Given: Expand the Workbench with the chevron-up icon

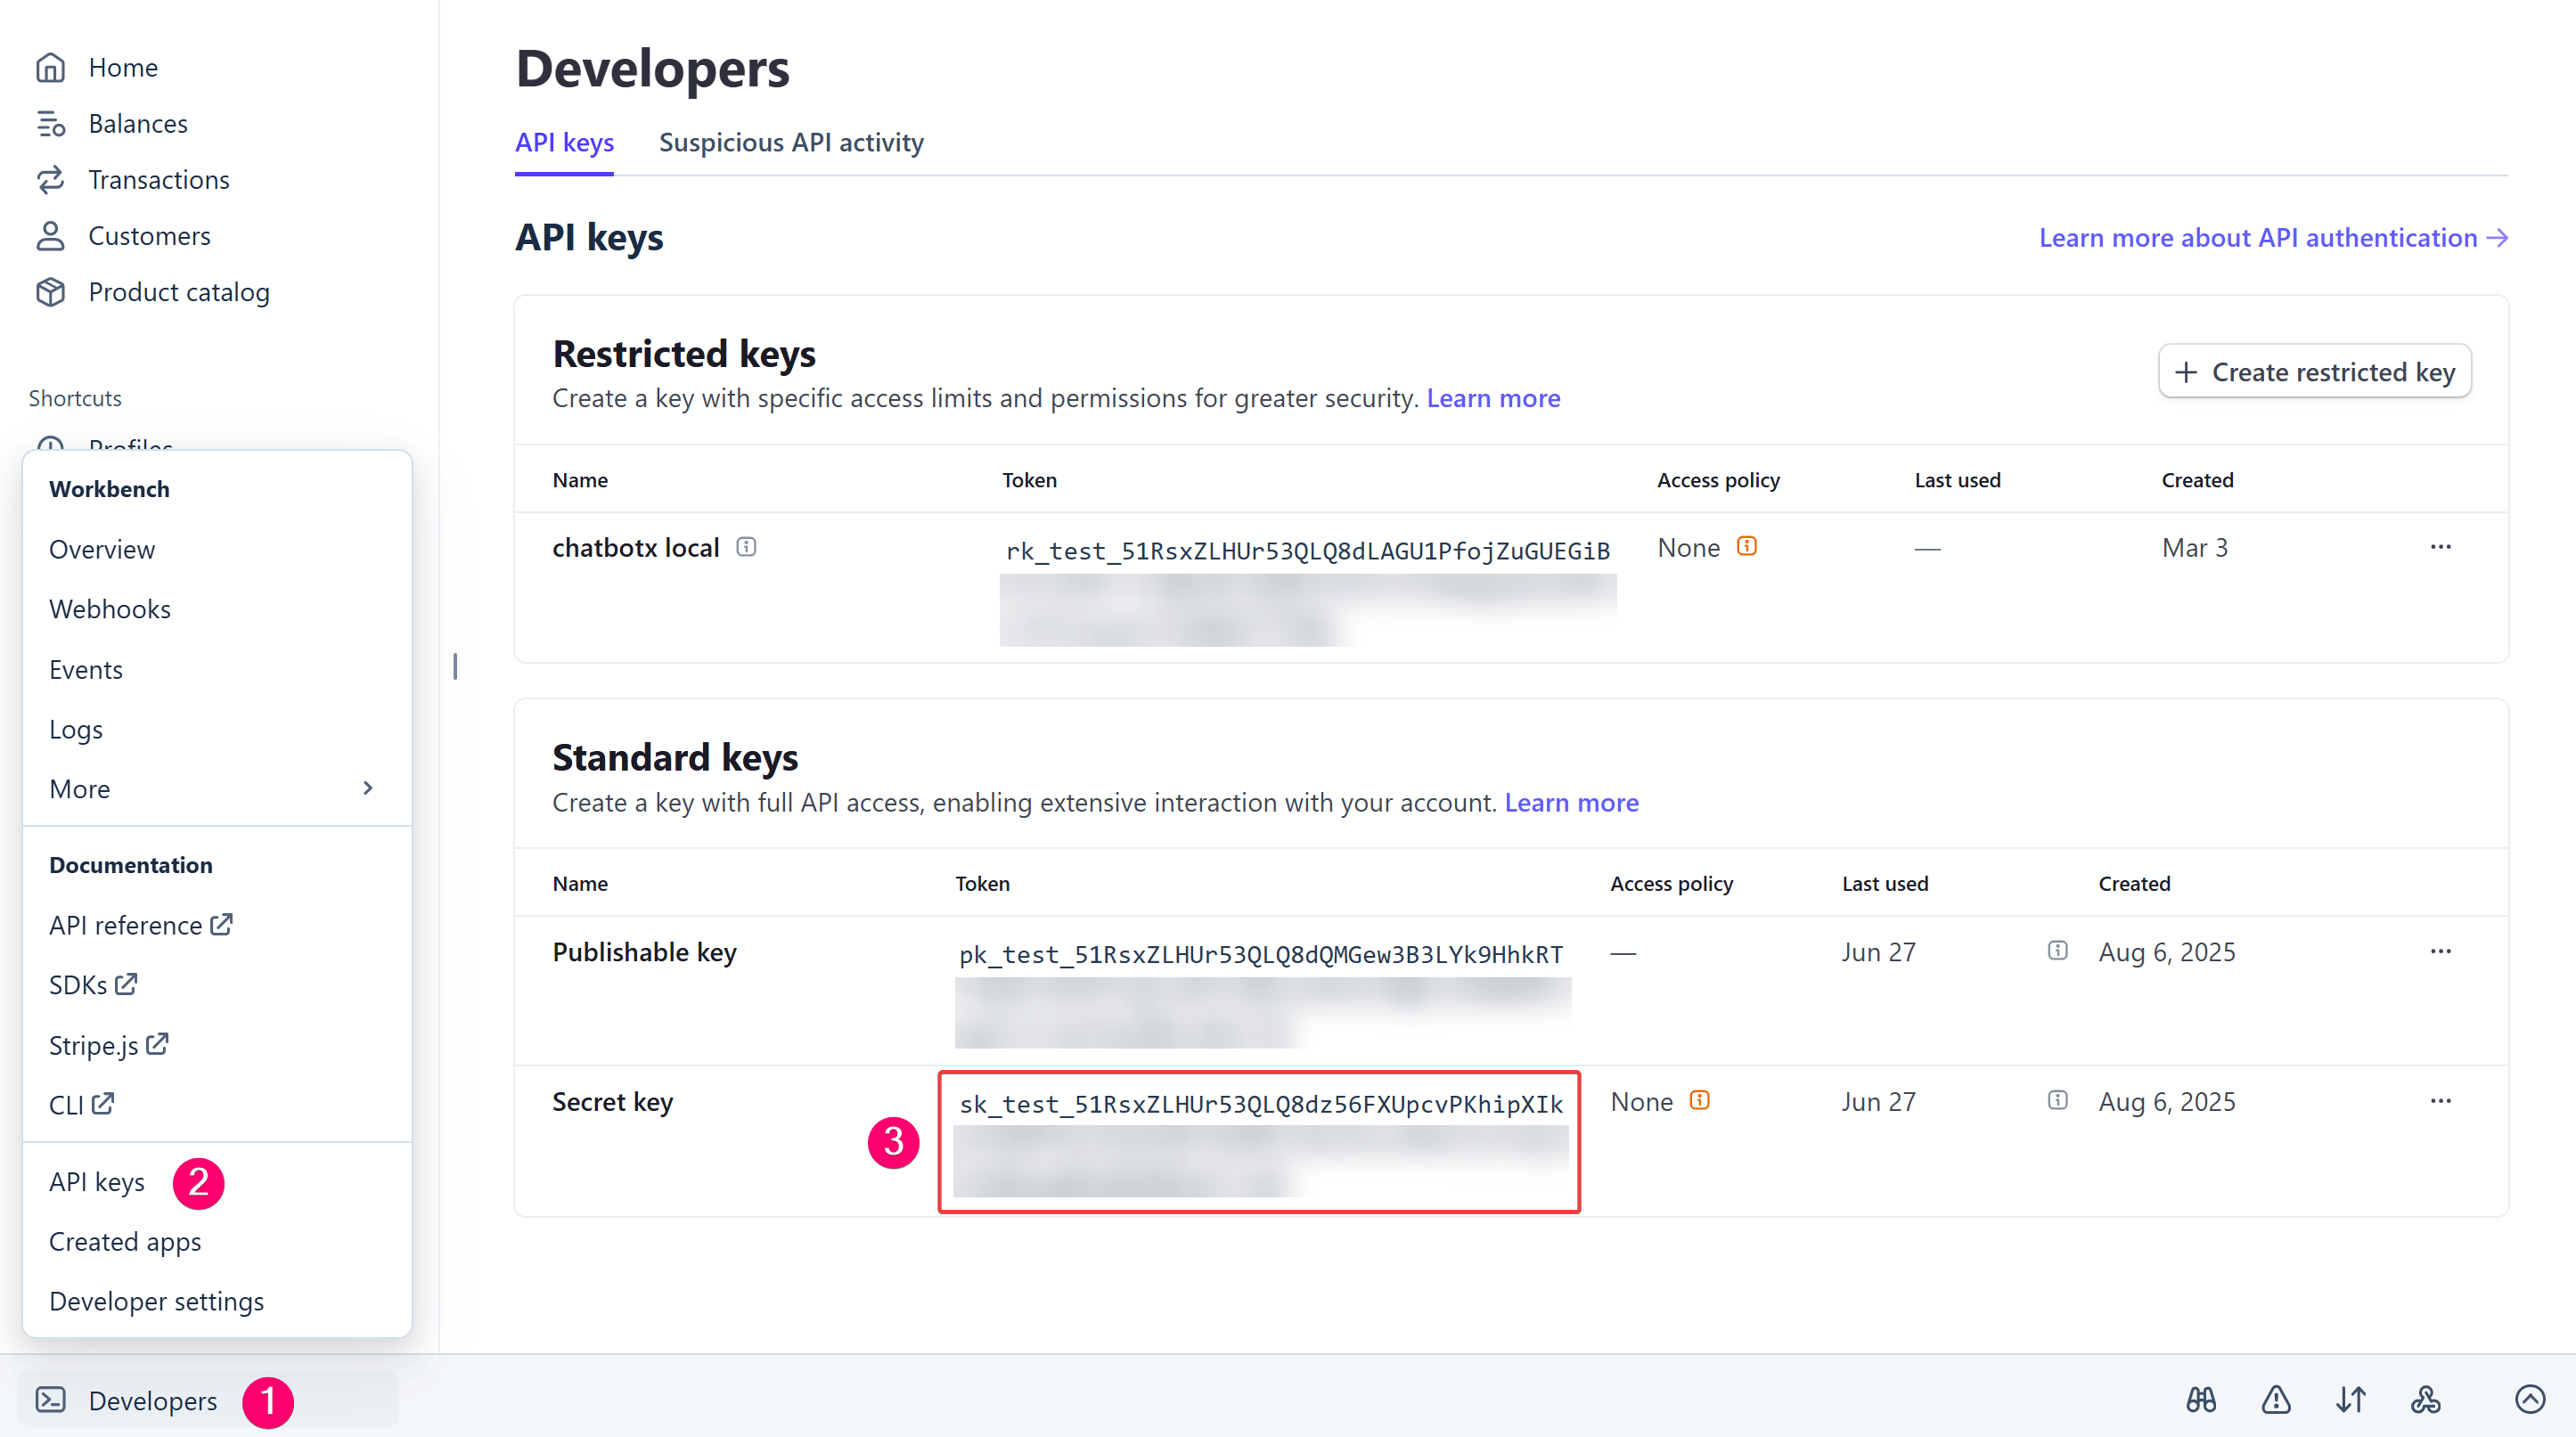Looking at the screenshot, I should 2530,1399.
